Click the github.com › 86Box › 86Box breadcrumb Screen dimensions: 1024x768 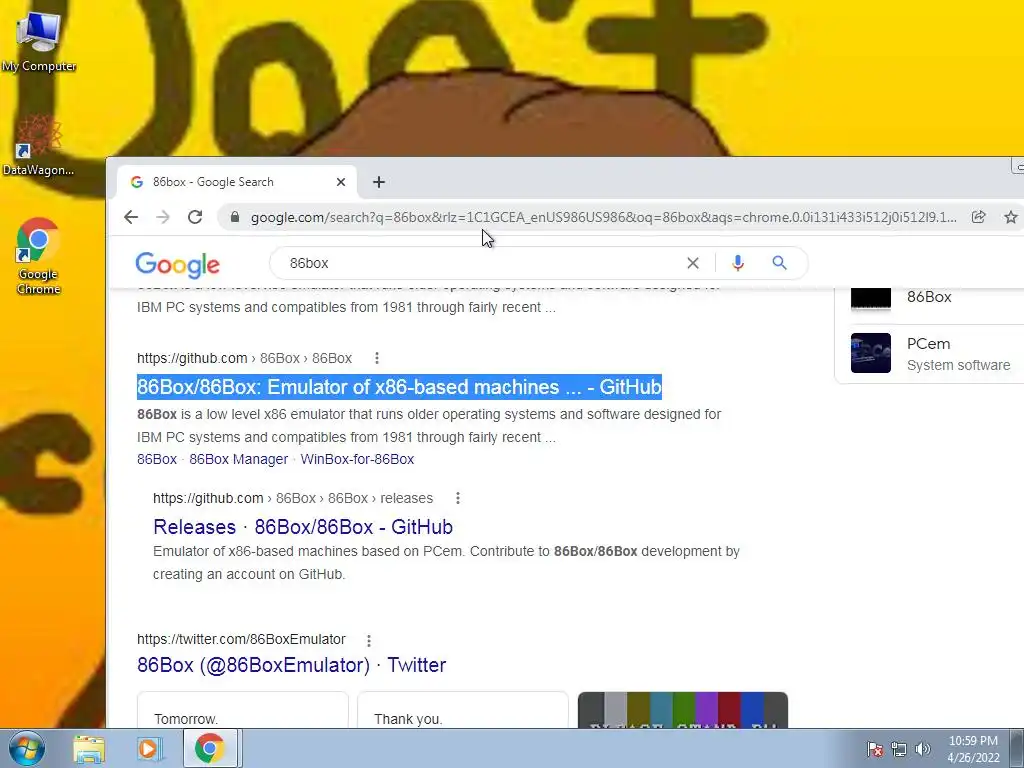click(x=244, y=358)
